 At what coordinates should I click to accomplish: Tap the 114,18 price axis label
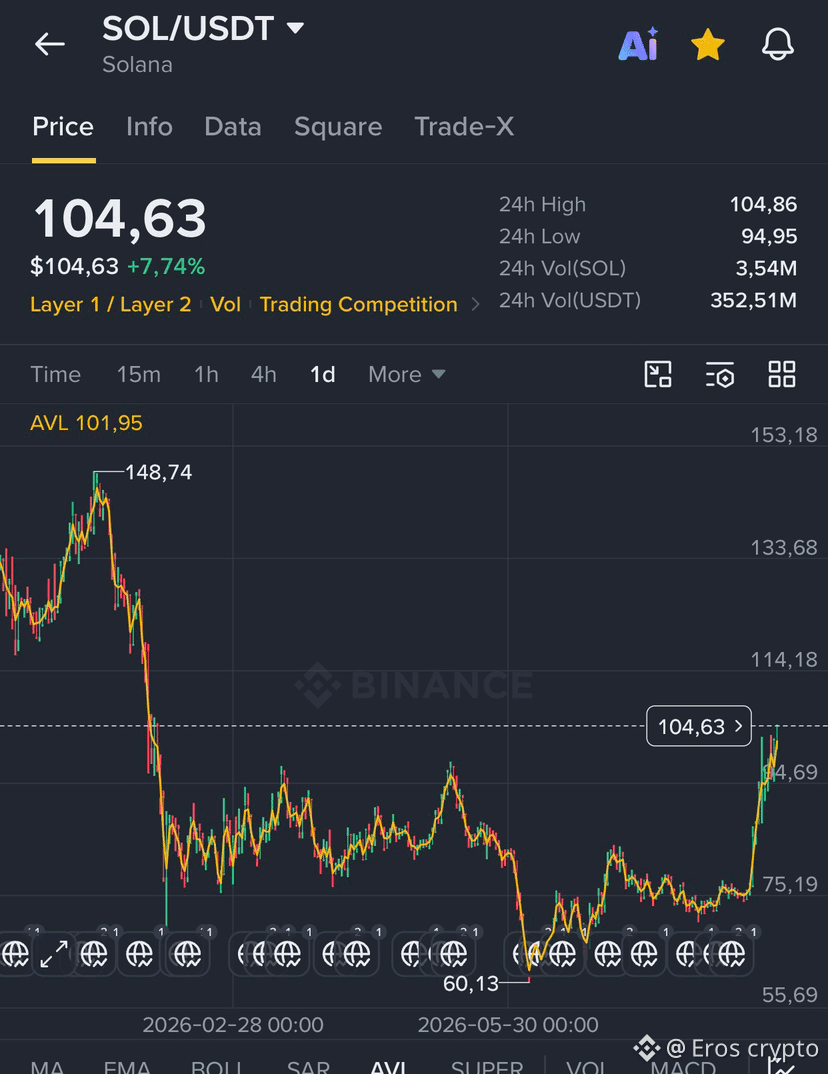coord(784,660)
